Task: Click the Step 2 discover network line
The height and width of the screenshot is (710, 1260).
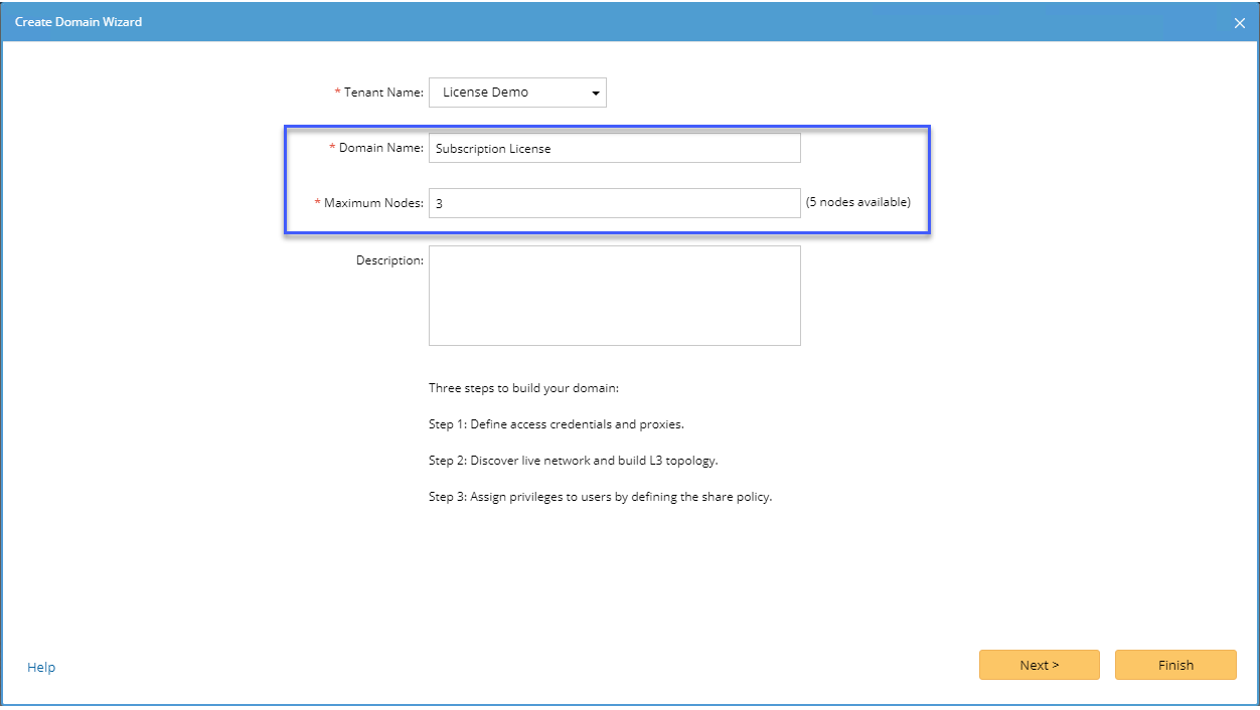Action: pyautogui.click(x=573, y=461)
